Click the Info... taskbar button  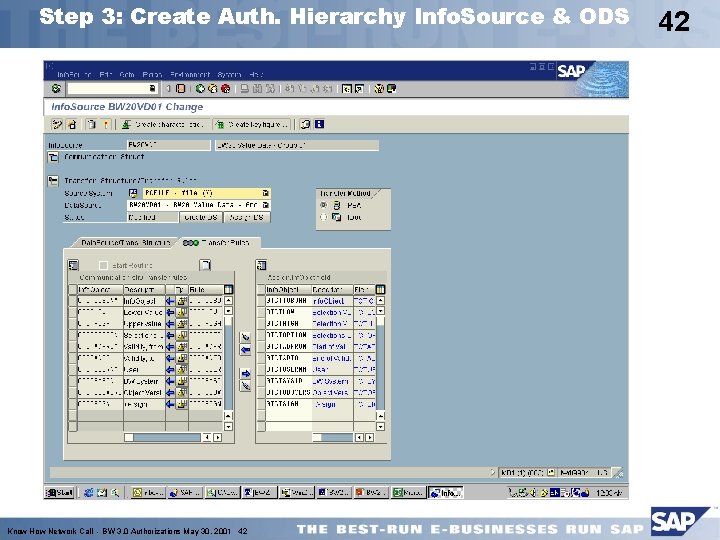[445, 493]
